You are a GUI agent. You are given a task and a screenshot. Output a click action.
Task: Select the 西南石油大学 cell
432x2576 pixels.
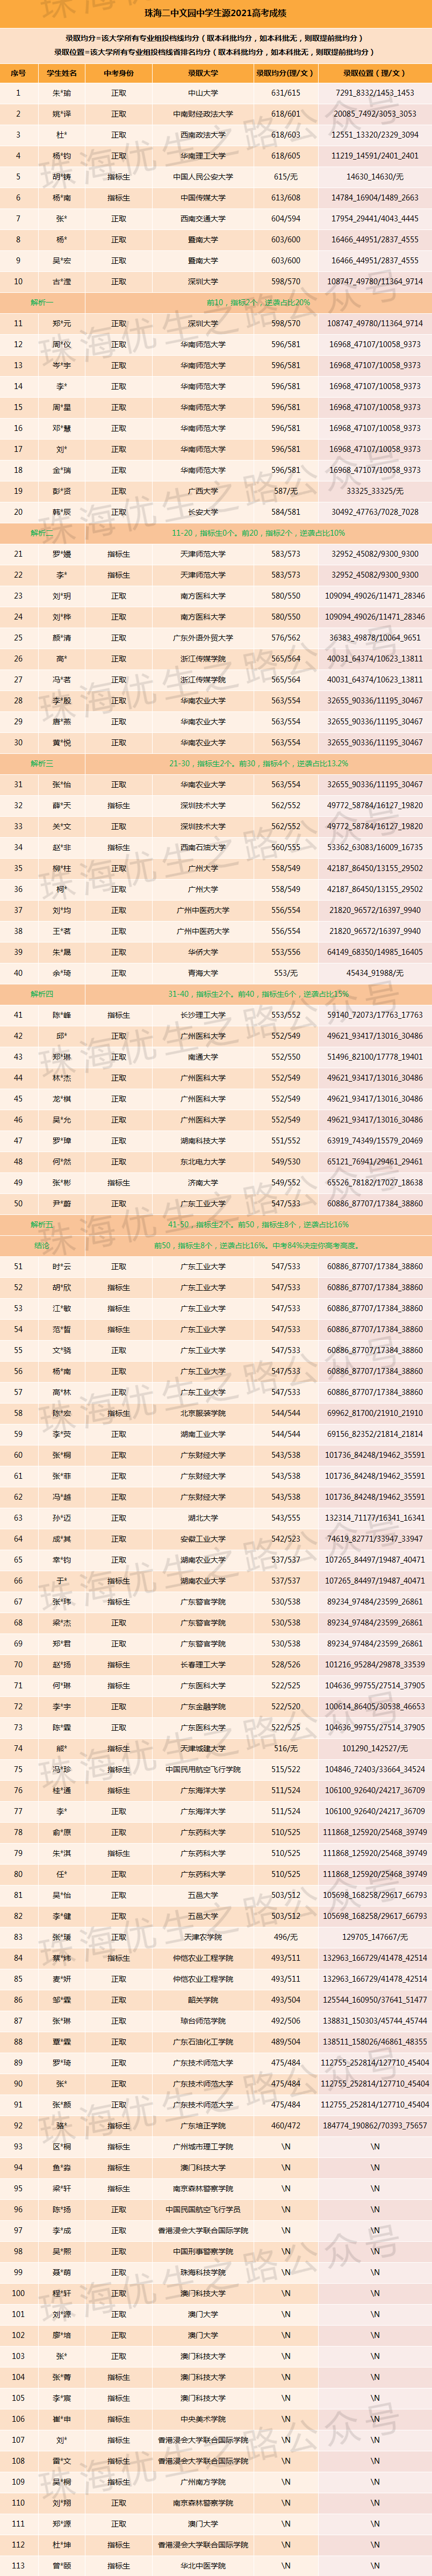pyautogui.click(x=203, y=847)
